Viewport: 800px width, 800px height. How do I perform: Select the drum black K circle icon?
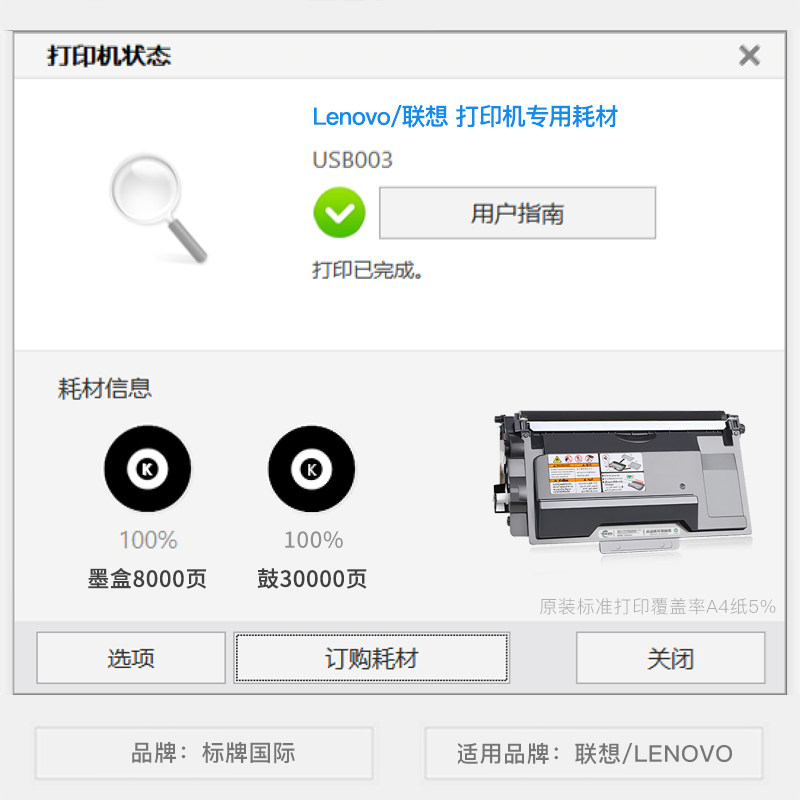click(x=312, y=468)
